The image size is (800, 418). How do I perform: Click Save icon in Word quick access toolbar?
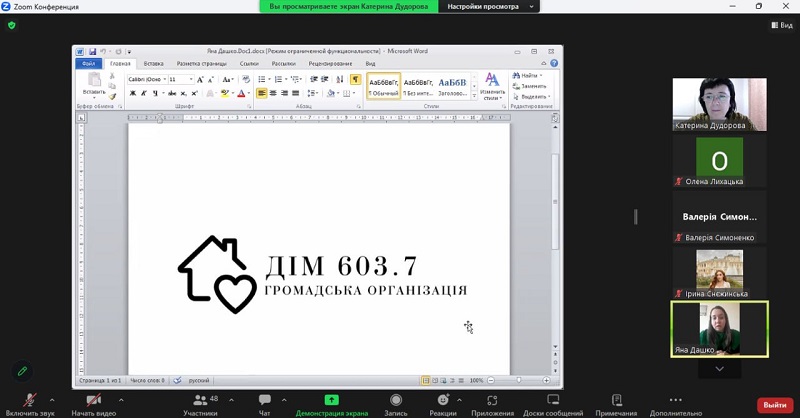click(x=92, y=52)
